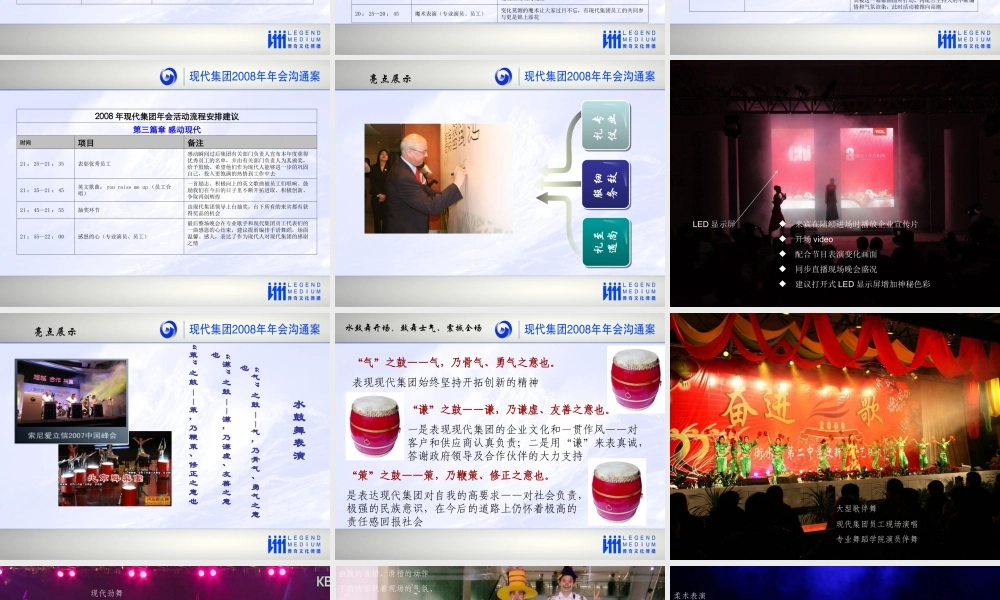
Task: Click the 备注 column header in the schedule table
Action: click(x=195, y=143)
